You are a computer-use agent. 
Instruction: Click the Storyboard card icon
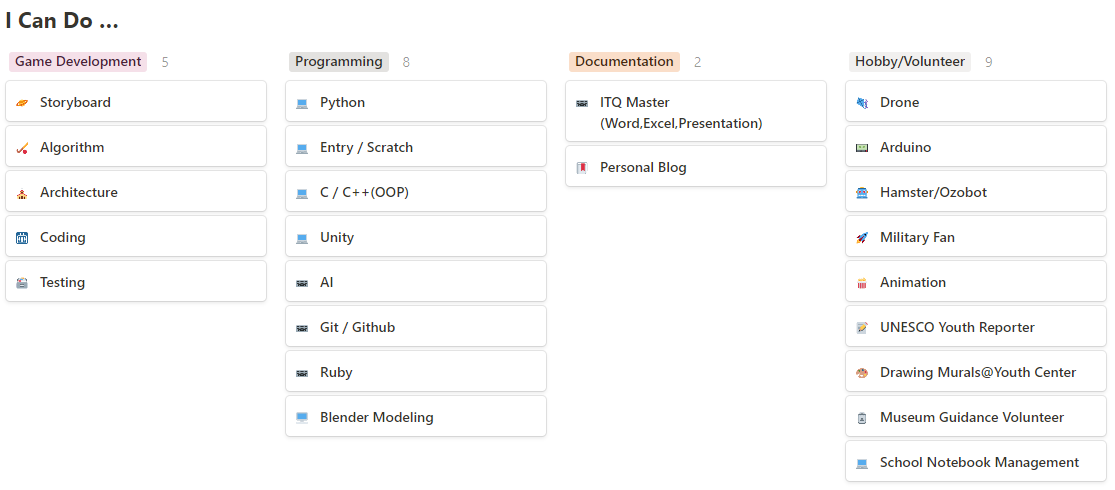[x=22, y=103]
